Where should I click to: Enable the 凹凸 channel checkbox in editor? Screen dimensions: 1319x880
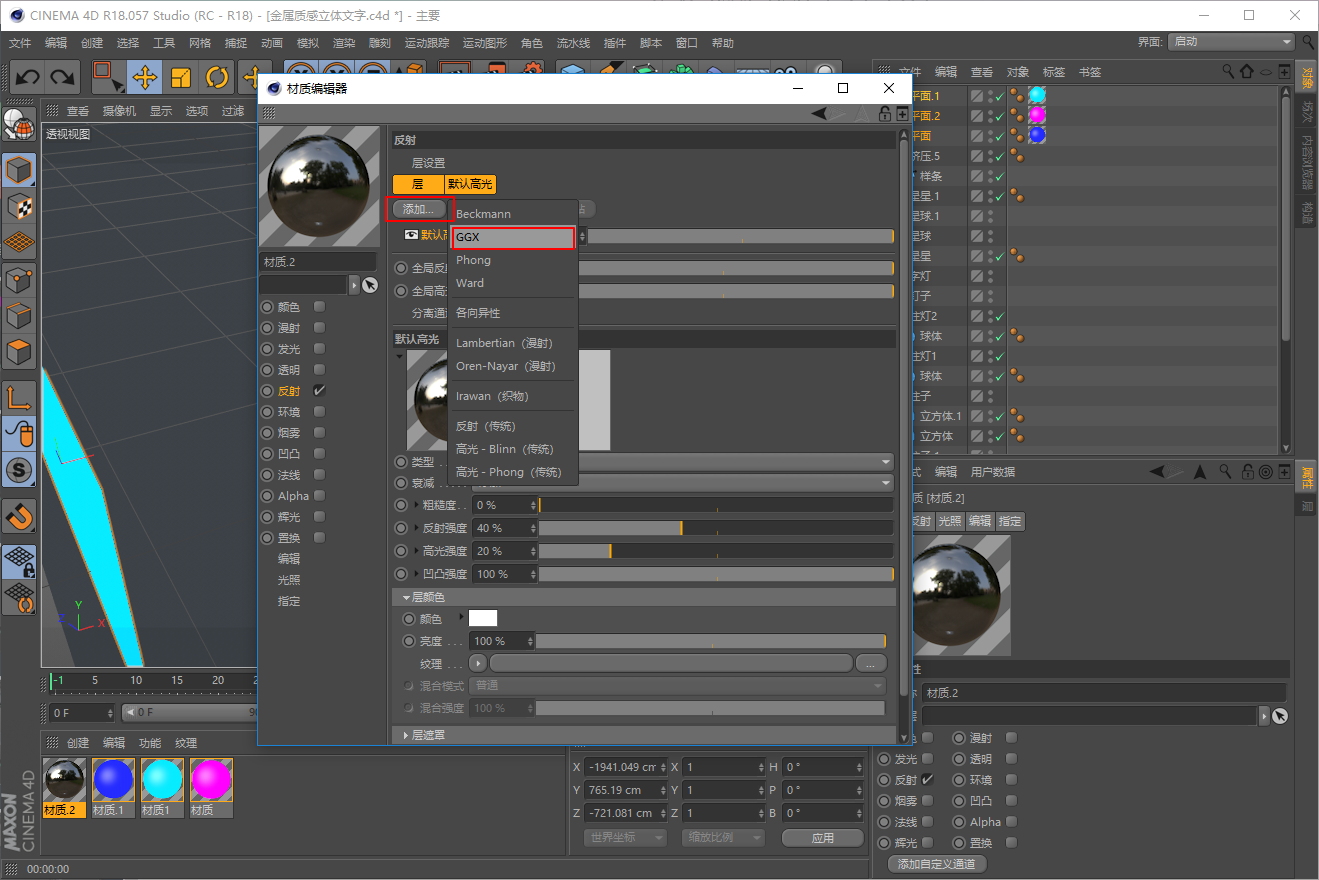(x=319, y=454)
